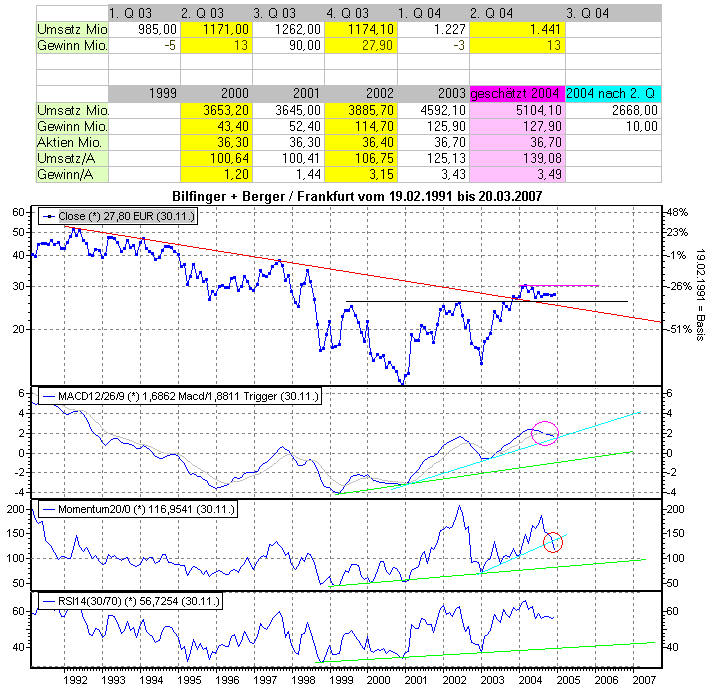Click the yellow cell '1174,10'
705x696 pixels.
pos(361,29)
